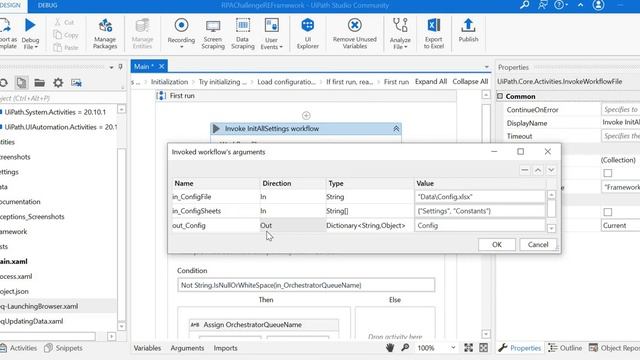640x360 pixels.
Task: Select LaunchingBrowser.xaml in project tree
Action: (39, 306)
